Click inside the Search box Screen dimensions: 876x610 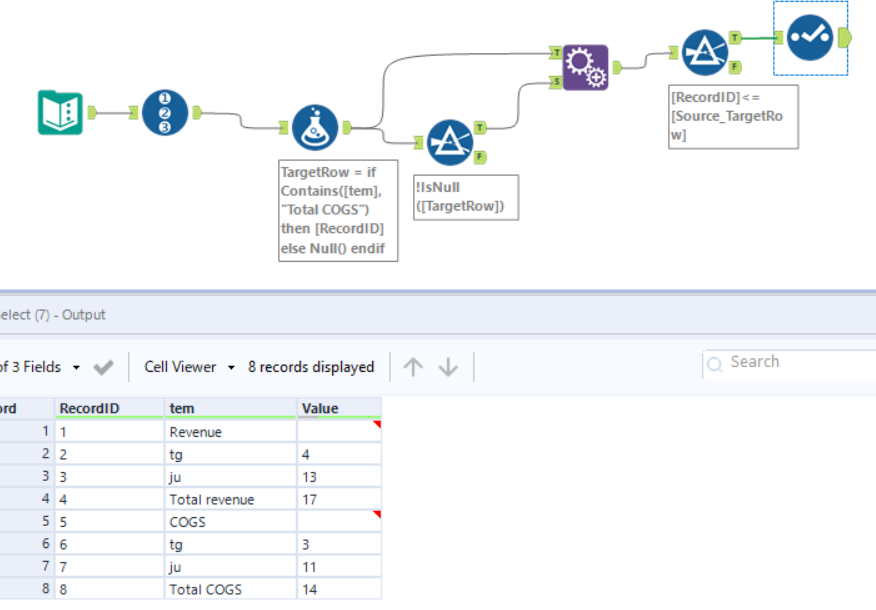pos(780,361)
